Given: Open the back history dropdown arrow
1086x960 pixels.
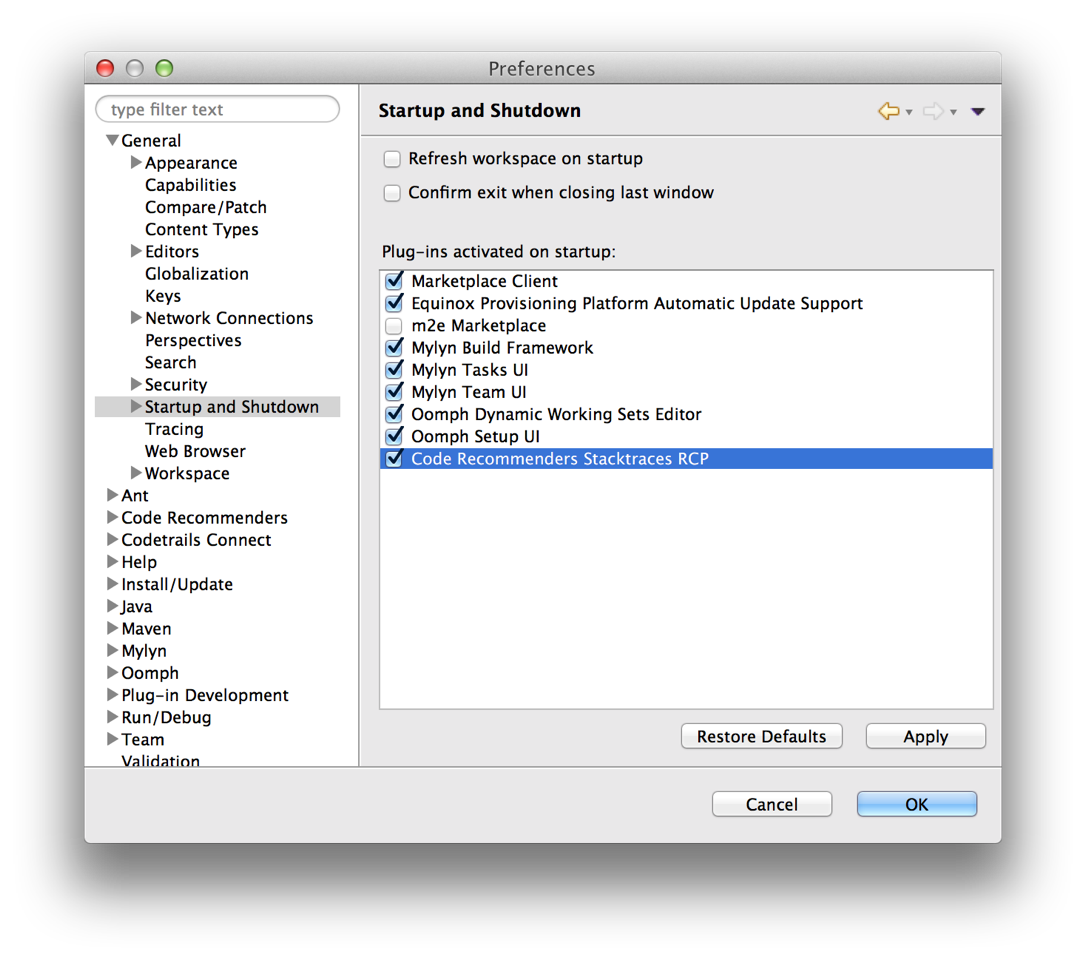Looking at the screenshot, I should click(x=909, y=112).
